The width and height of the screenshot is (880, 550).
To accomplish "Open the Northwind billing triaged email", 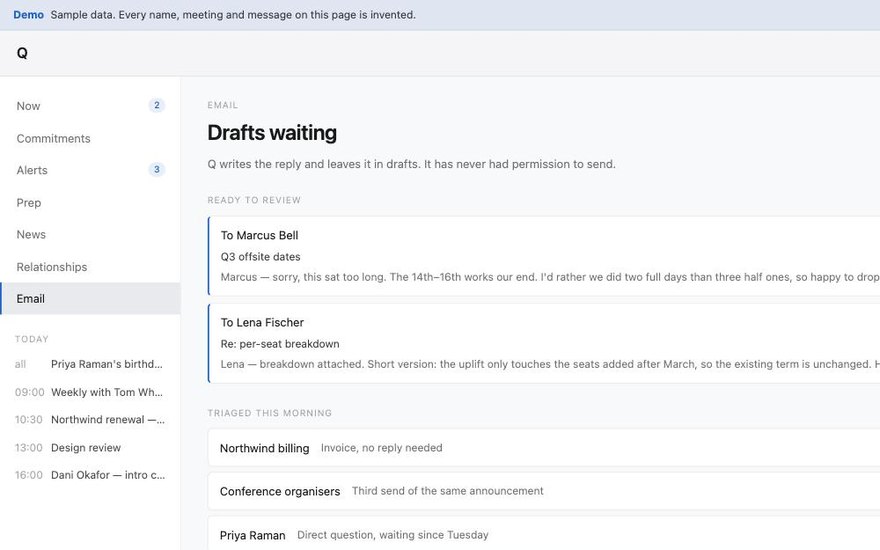I will tap(543, 448).
